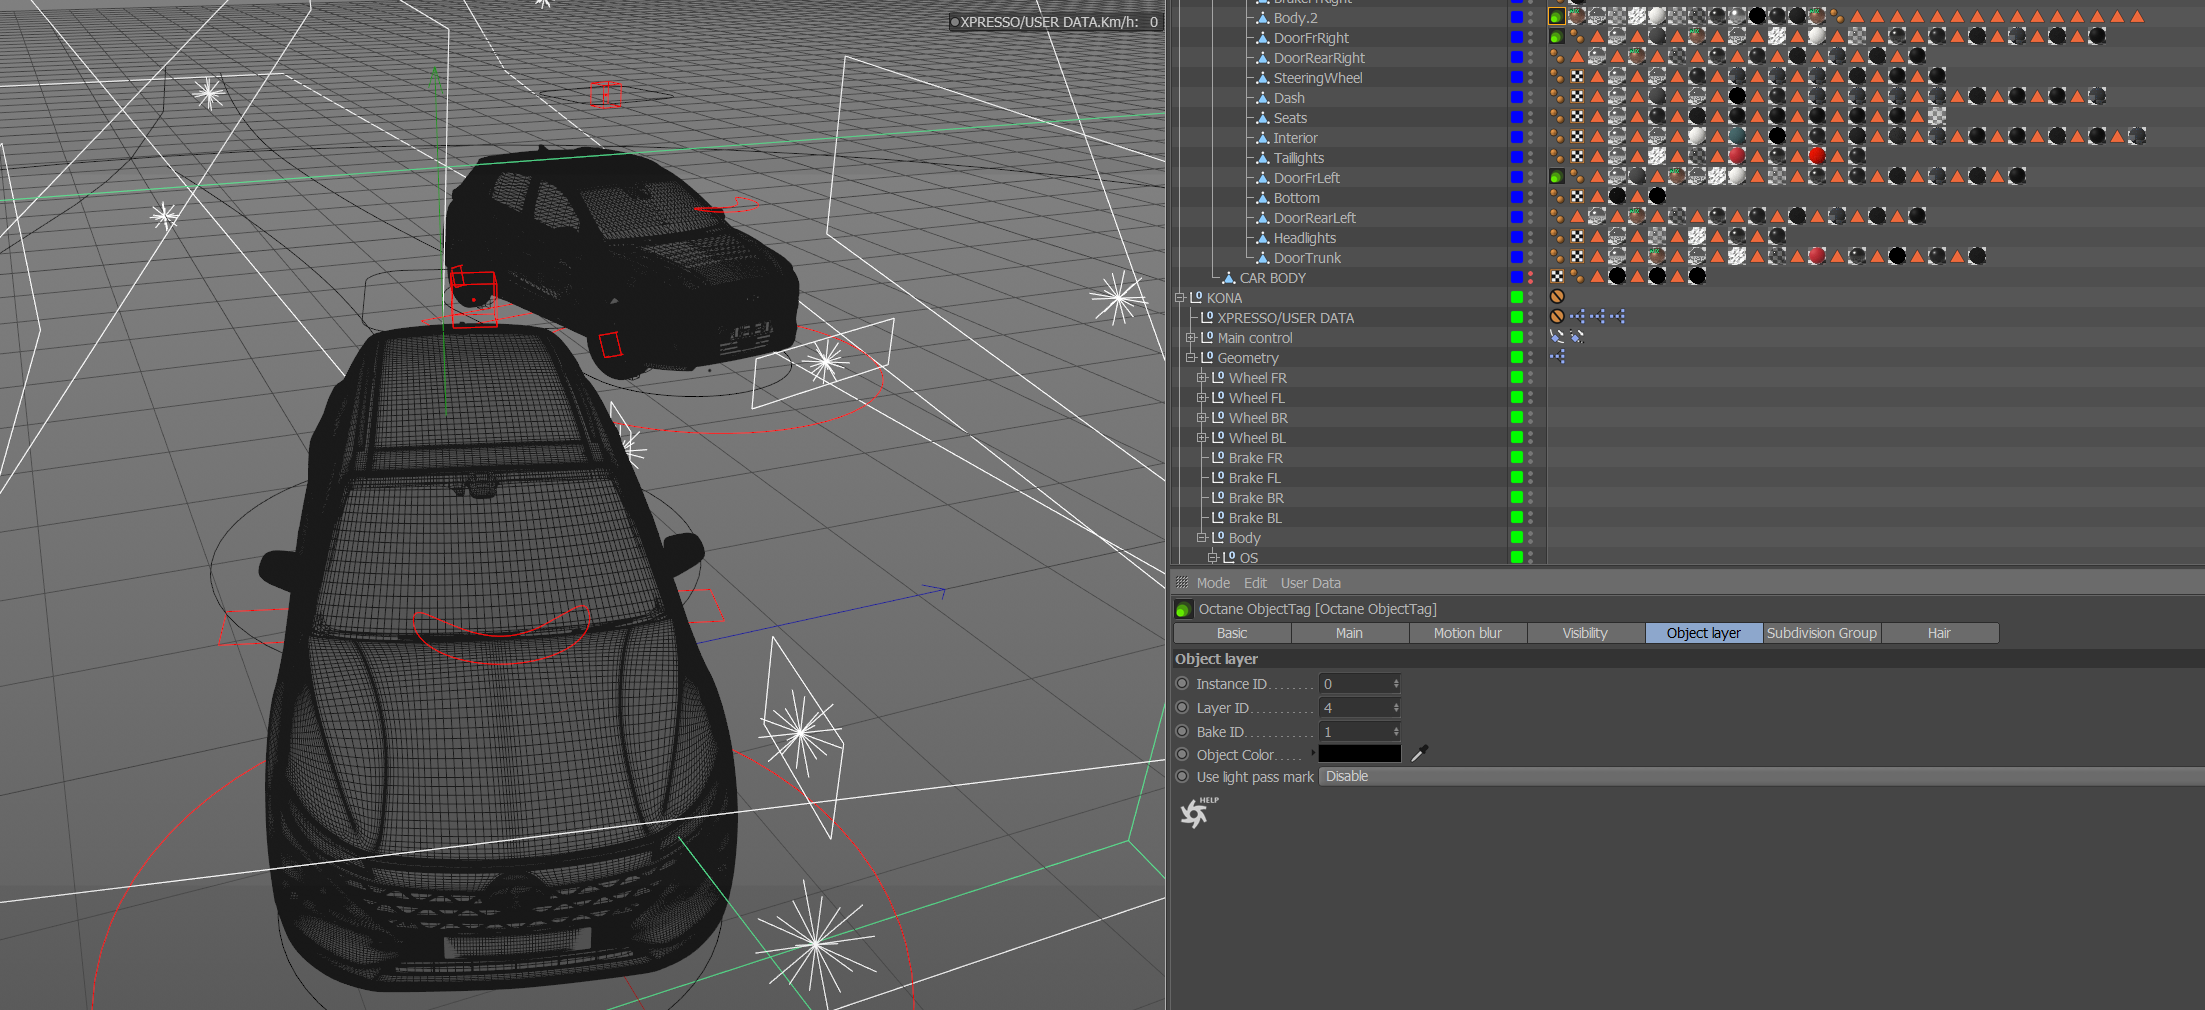Toggle visibility dots for CAR BODY
This screenshot has height=1010, width=2205.
point(1530,277)
